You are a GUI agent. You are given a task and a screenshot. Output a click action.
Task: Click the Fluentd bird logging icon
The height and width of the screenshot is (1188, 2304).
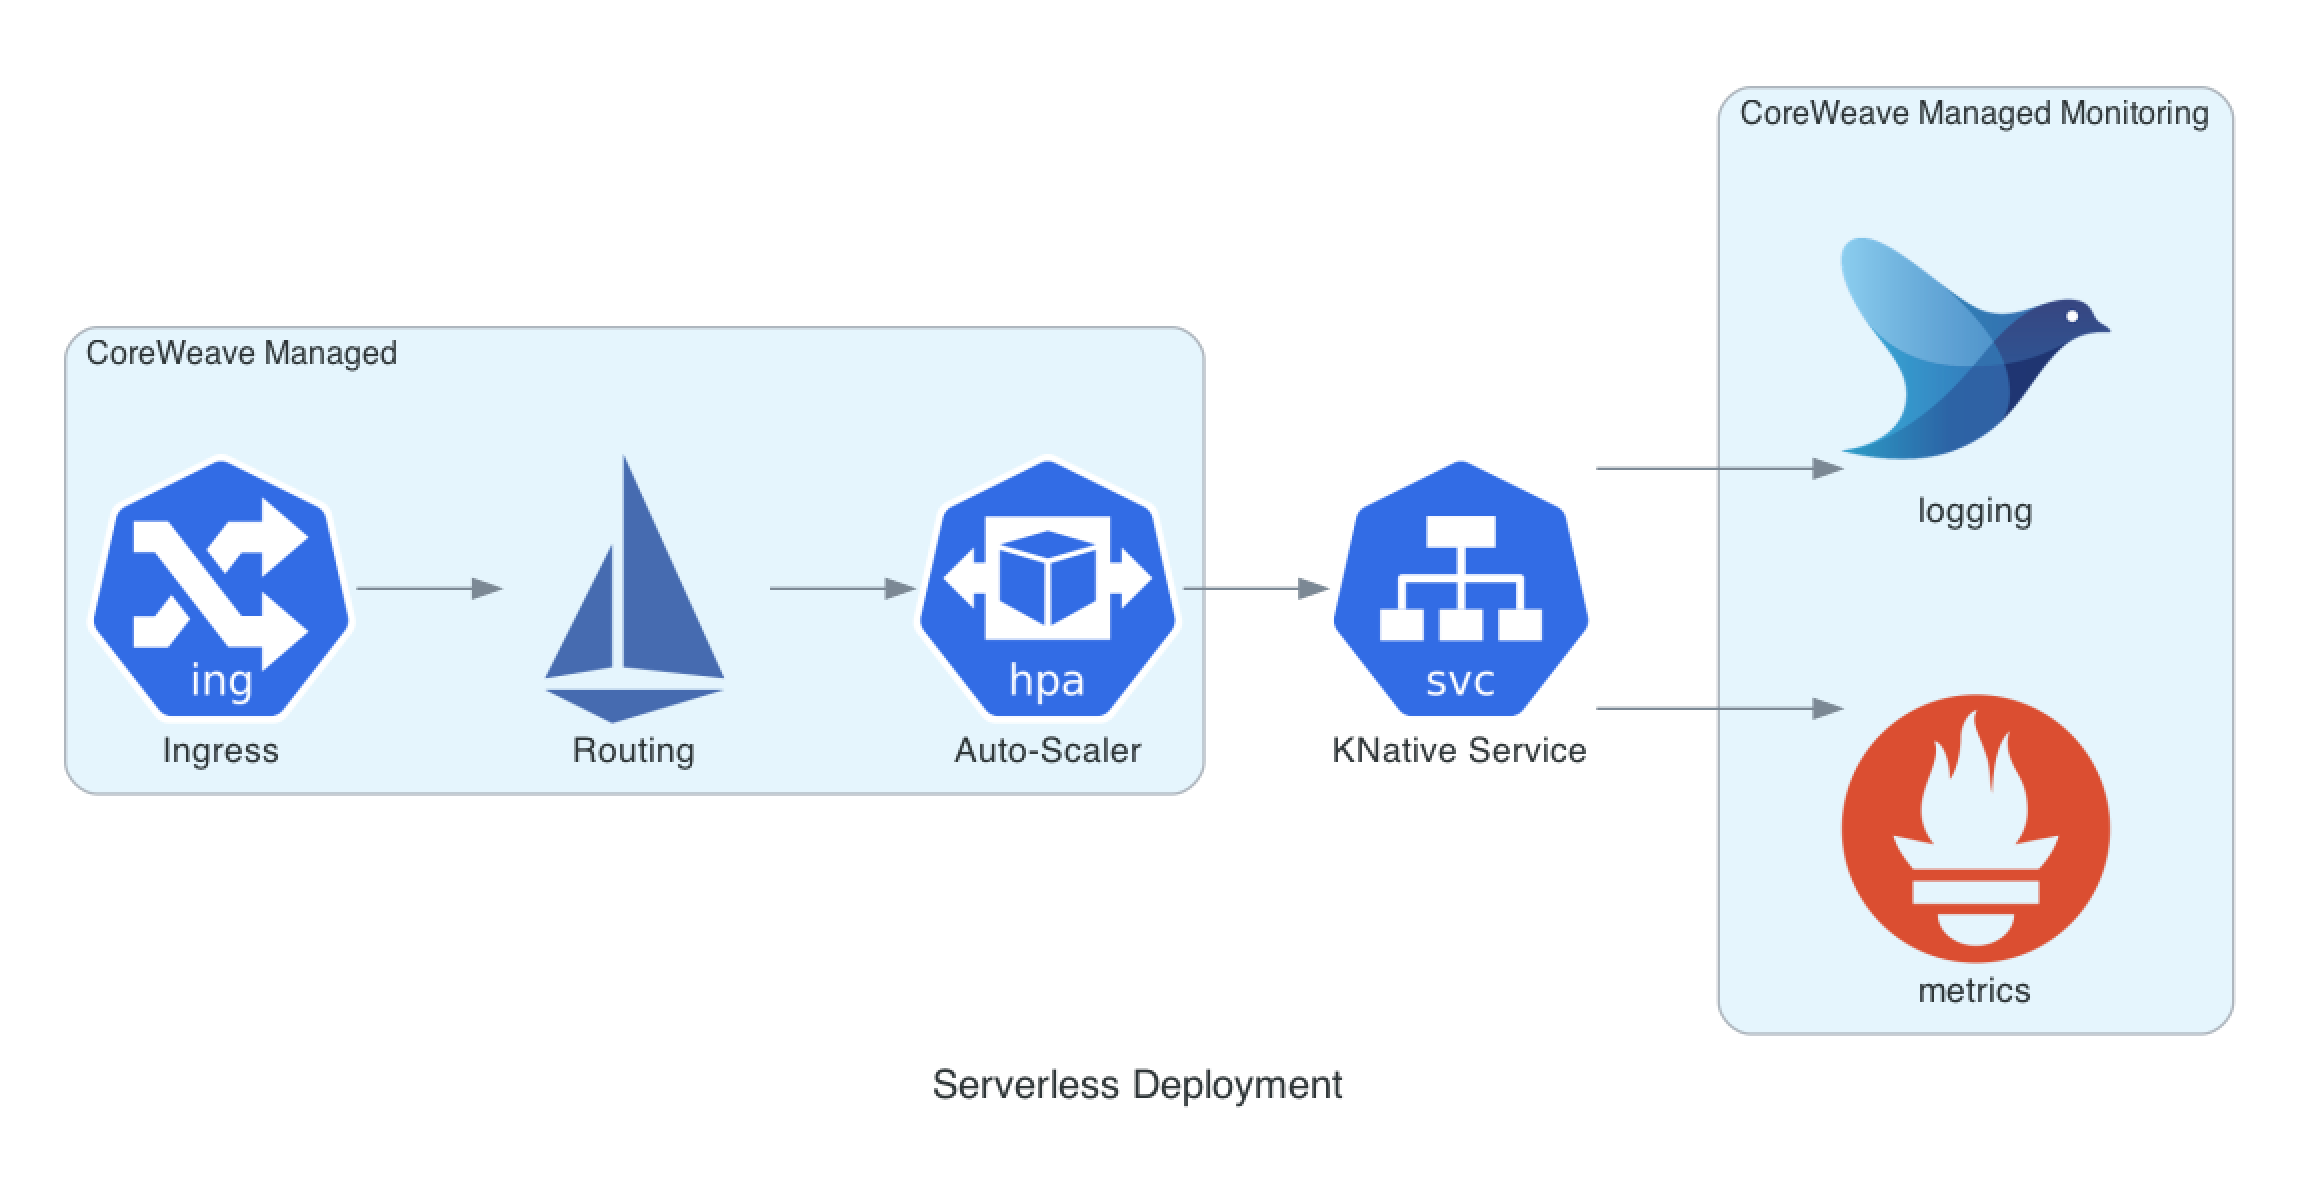coord(1974,349)
